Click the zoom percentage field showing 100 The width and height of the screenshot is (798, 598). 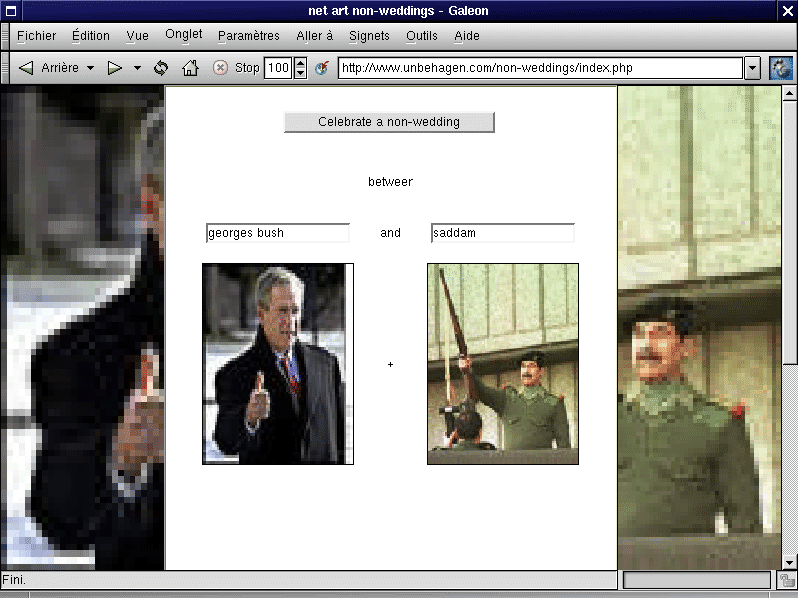pyautogui.click(x=278, y=68)
